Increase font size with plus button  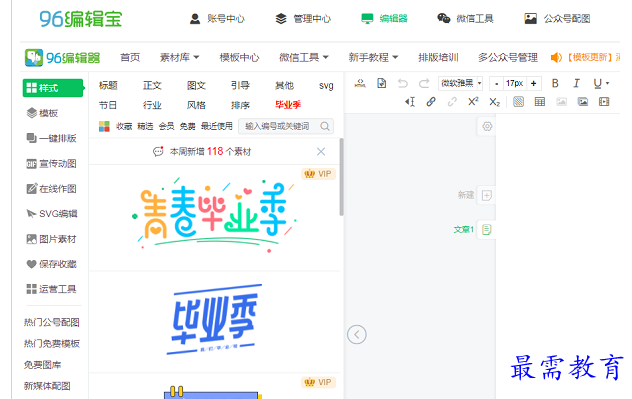pyautogui.click(x=534, y=83)
